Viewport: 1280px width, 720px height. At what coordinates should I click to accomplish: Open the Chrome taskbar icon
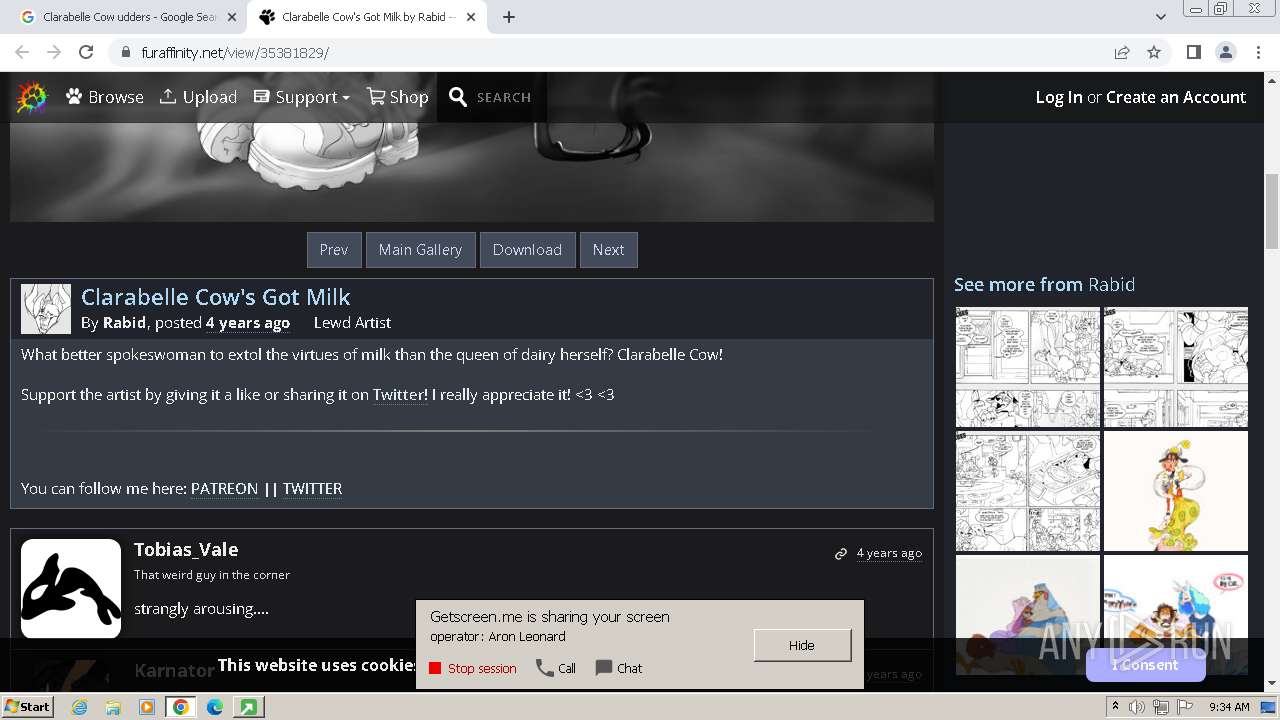click(x=180, y=707)
